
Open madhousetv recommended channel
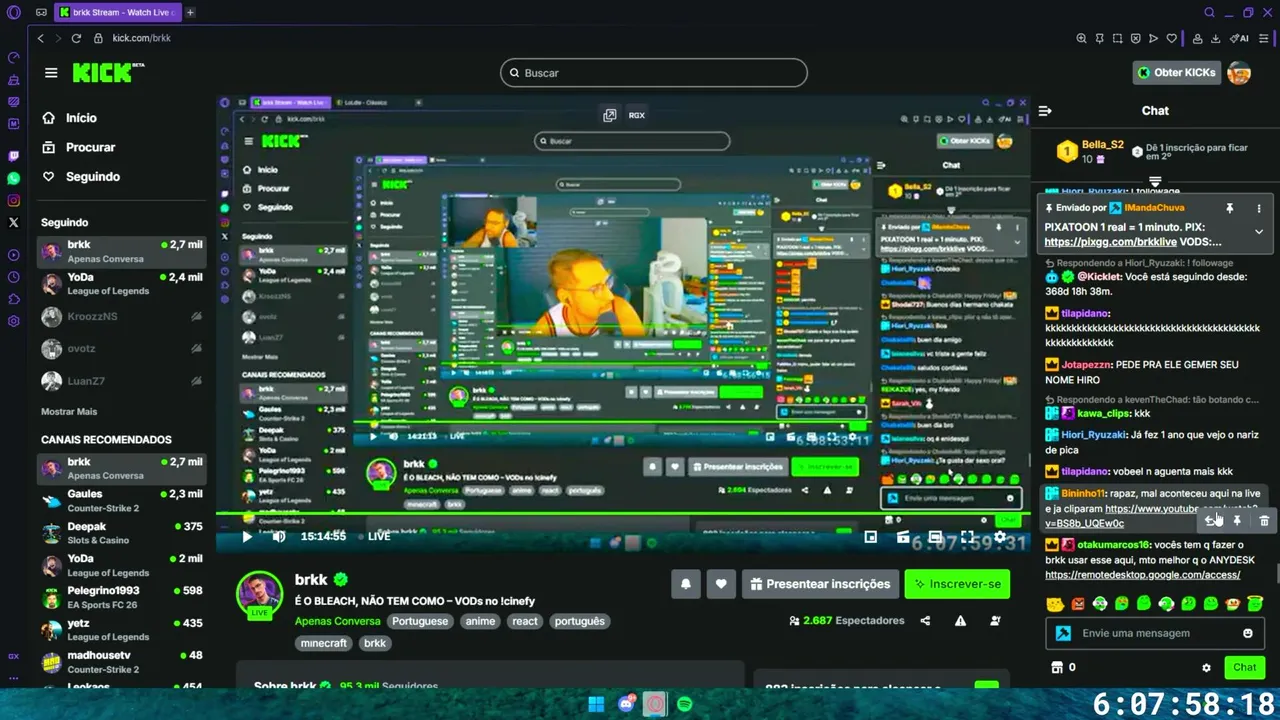122,661
